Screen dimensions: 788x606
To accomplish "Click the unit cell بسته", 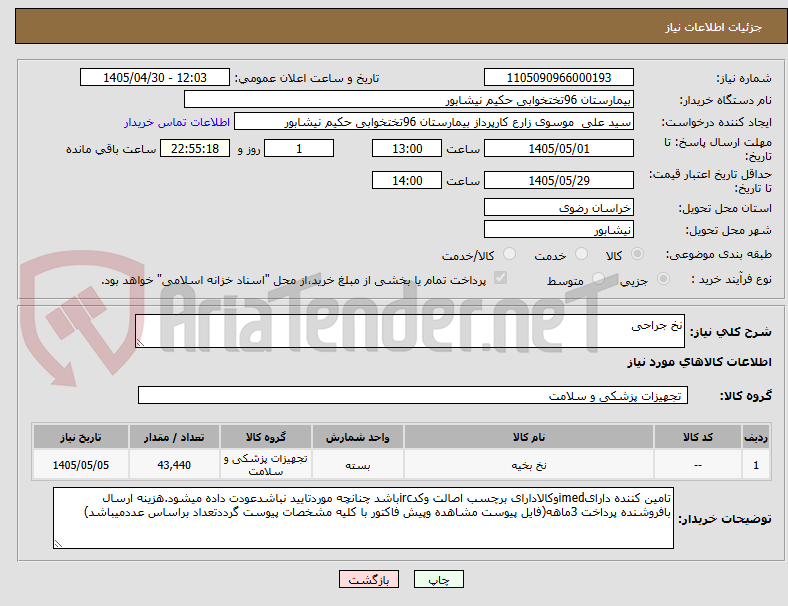I will (357, 465).
